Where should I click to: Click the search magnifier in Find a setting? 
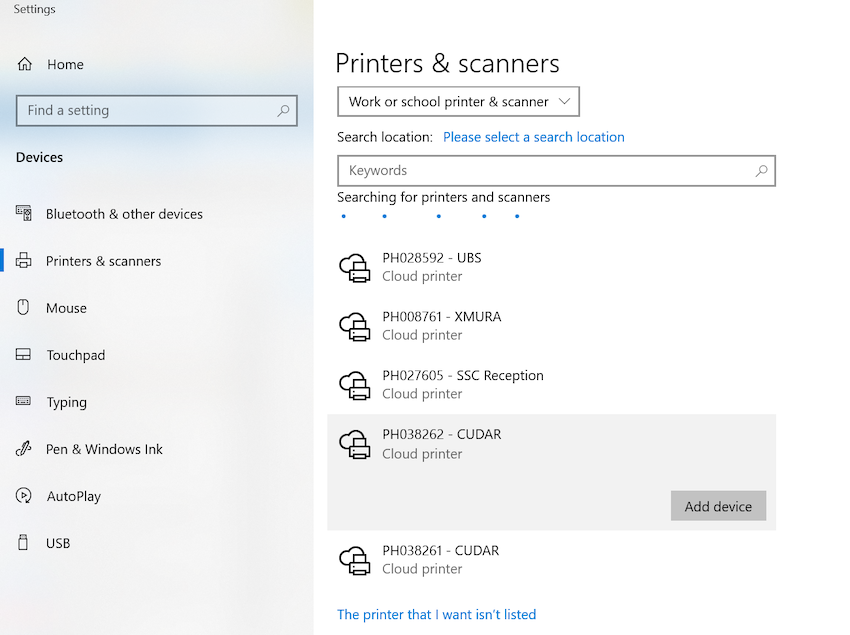[x=283, y=111]
